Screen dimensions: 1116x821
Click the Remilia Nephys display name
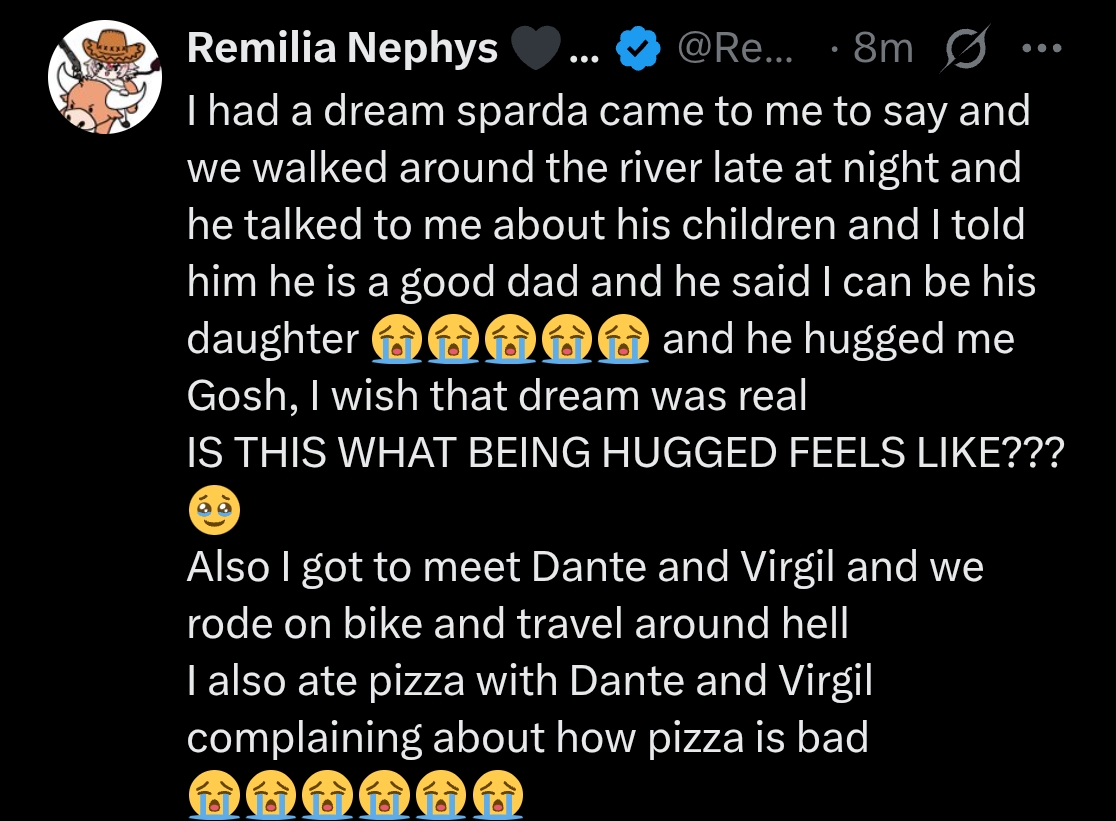(343, 48)
